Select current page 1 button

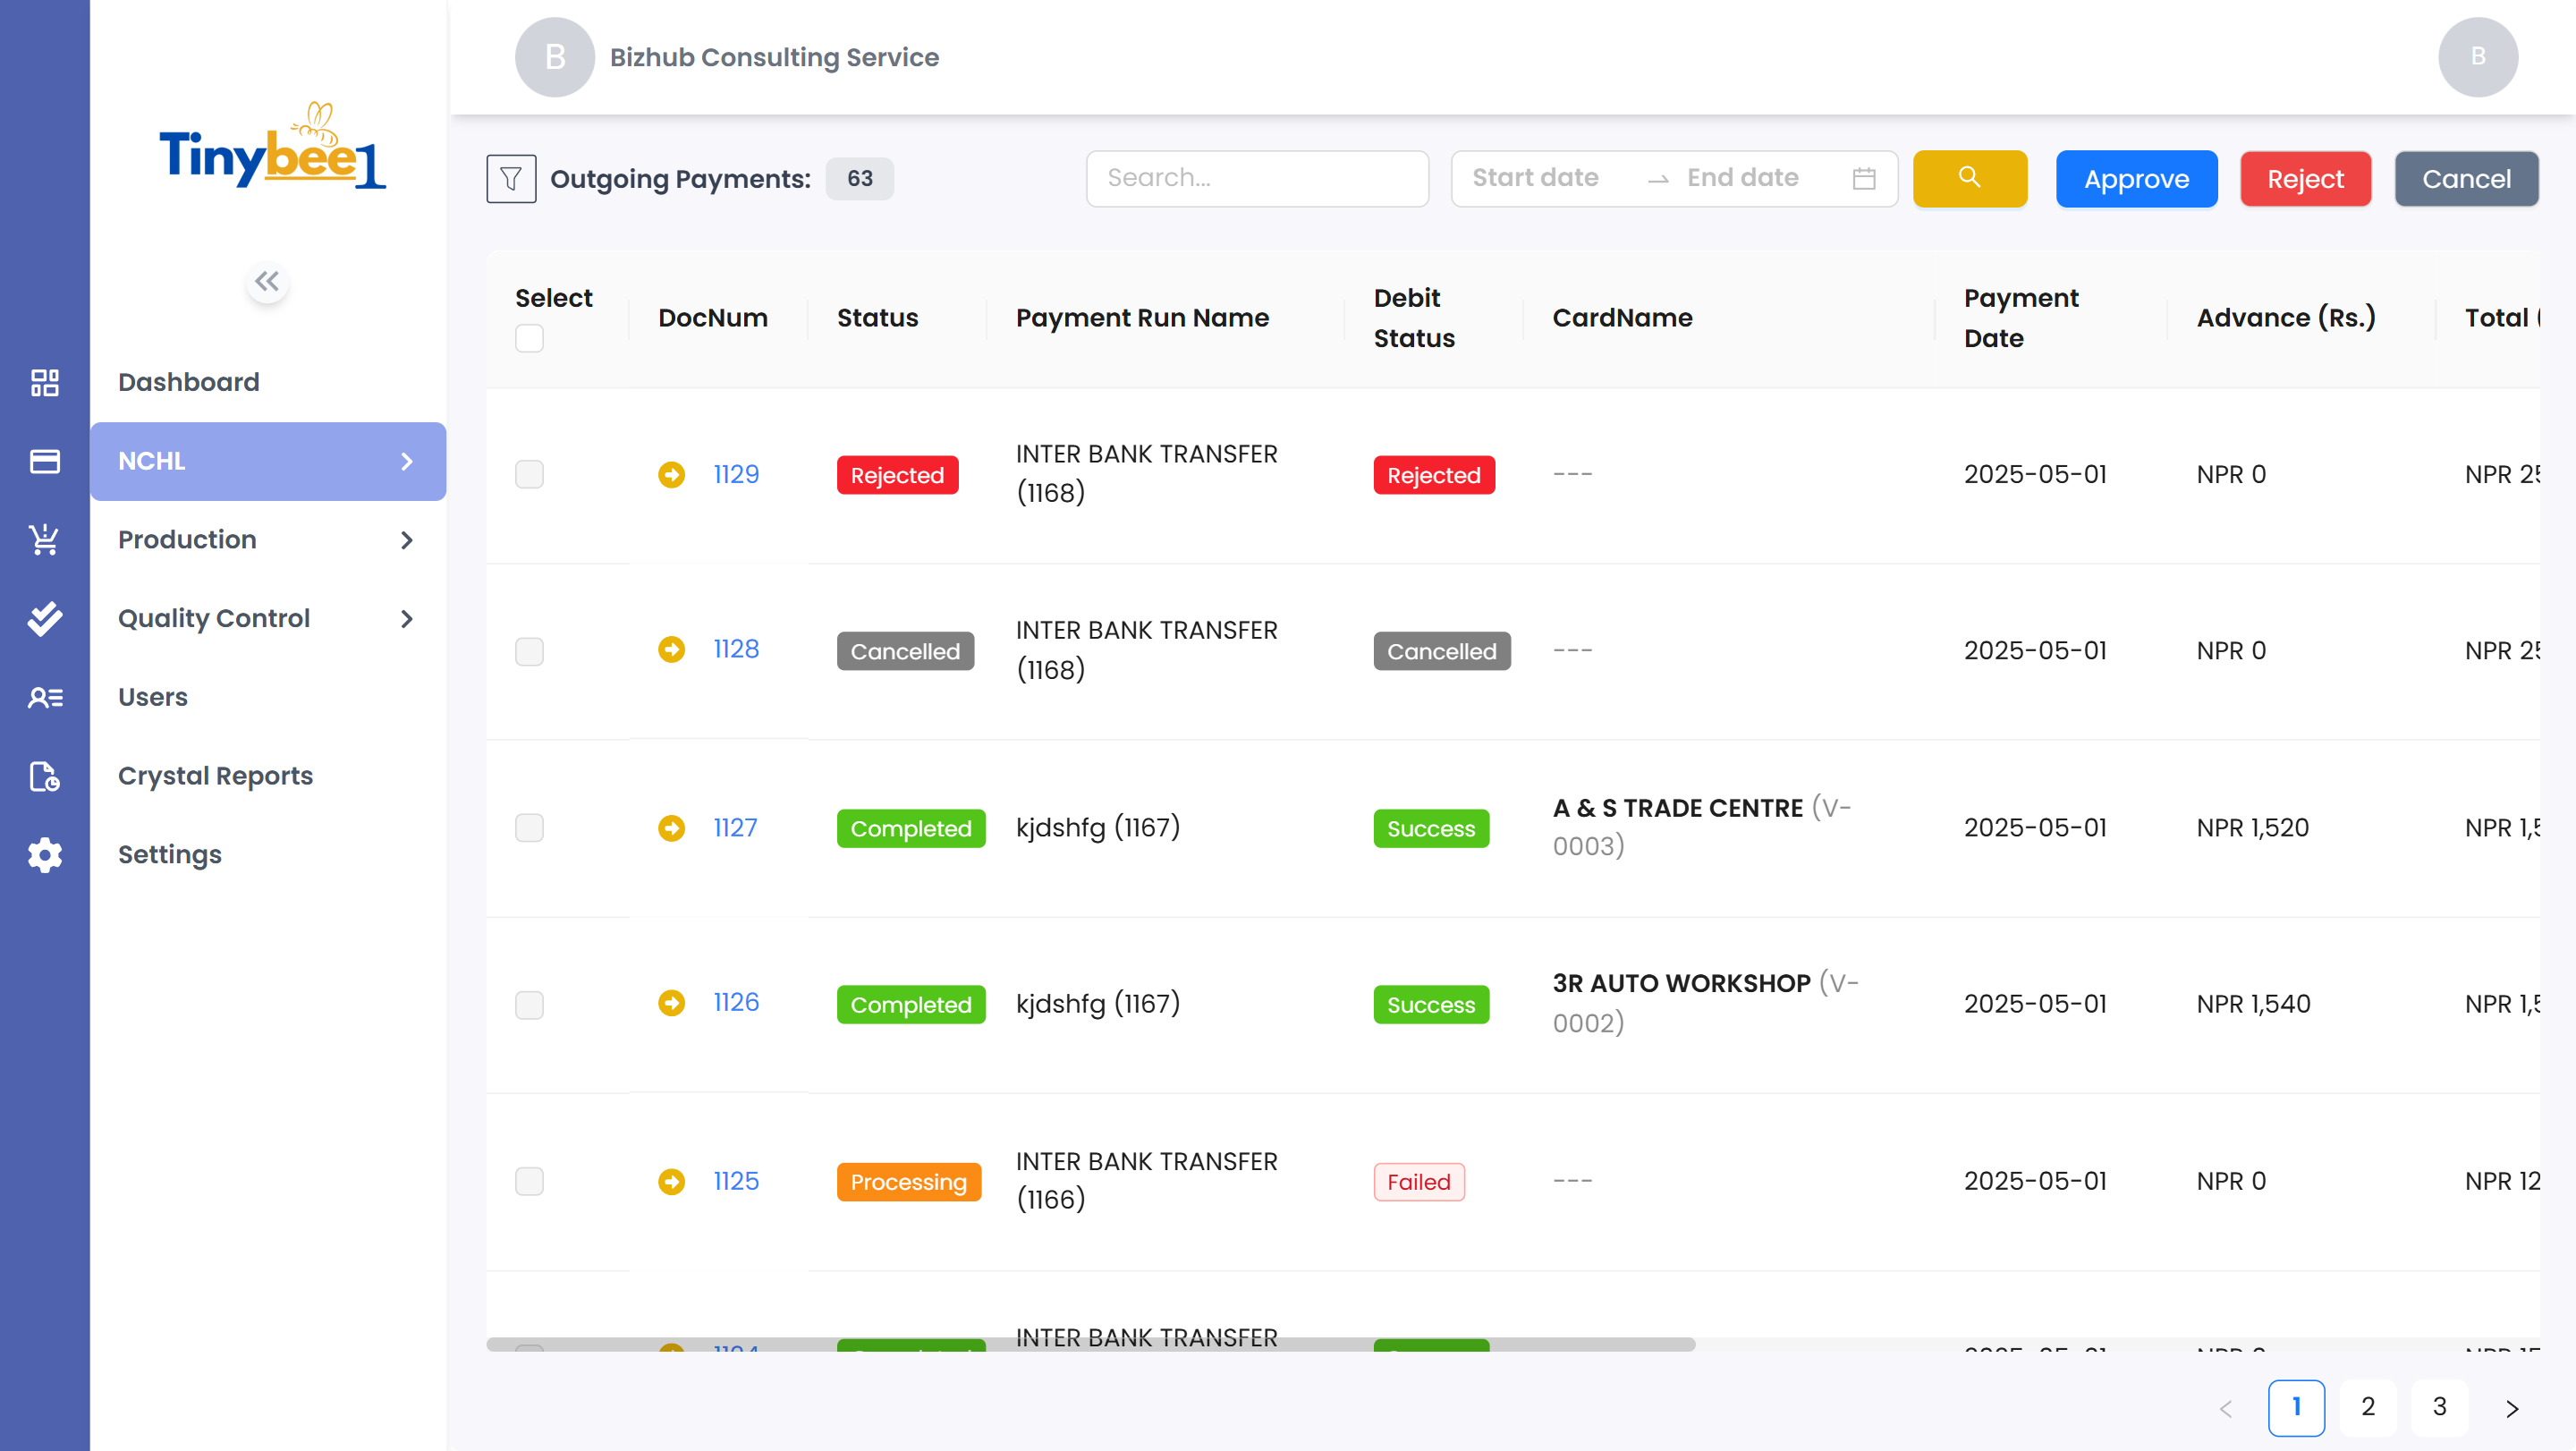click(2296, 1408)
